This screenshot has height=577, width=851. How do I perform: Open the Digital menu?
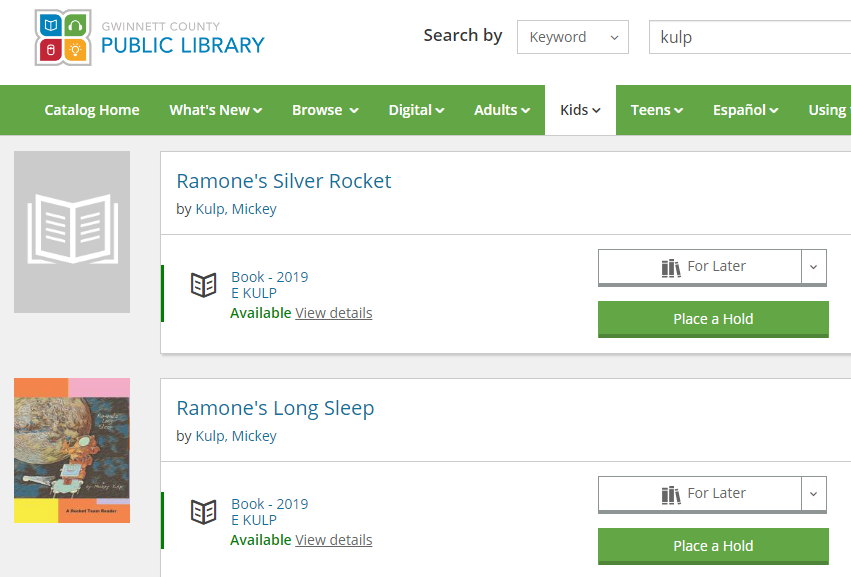click(x=416, y=110)
